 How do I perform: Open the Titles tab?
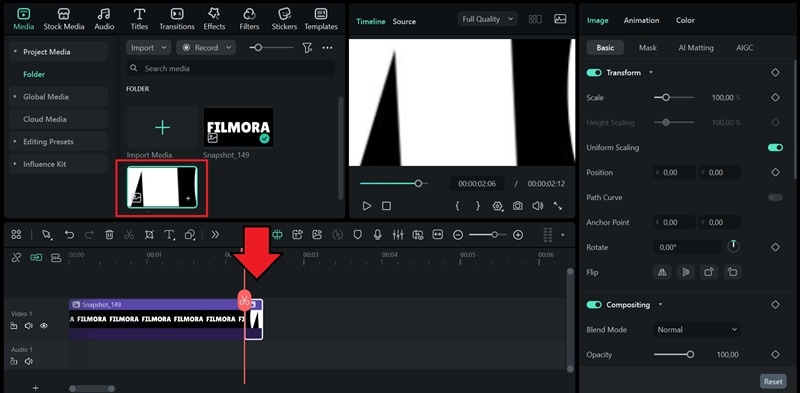[139, 19]
